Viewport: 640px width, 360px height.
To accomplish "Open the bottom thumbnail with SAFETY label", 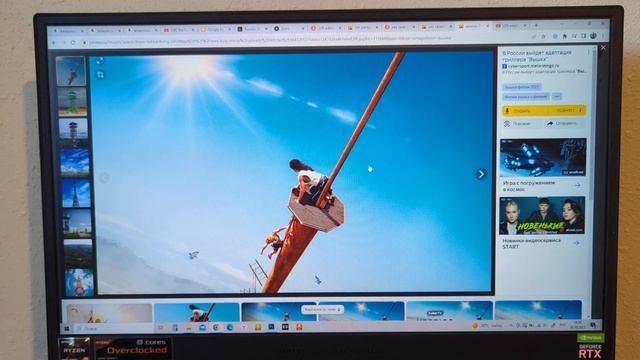I will 449,311.
